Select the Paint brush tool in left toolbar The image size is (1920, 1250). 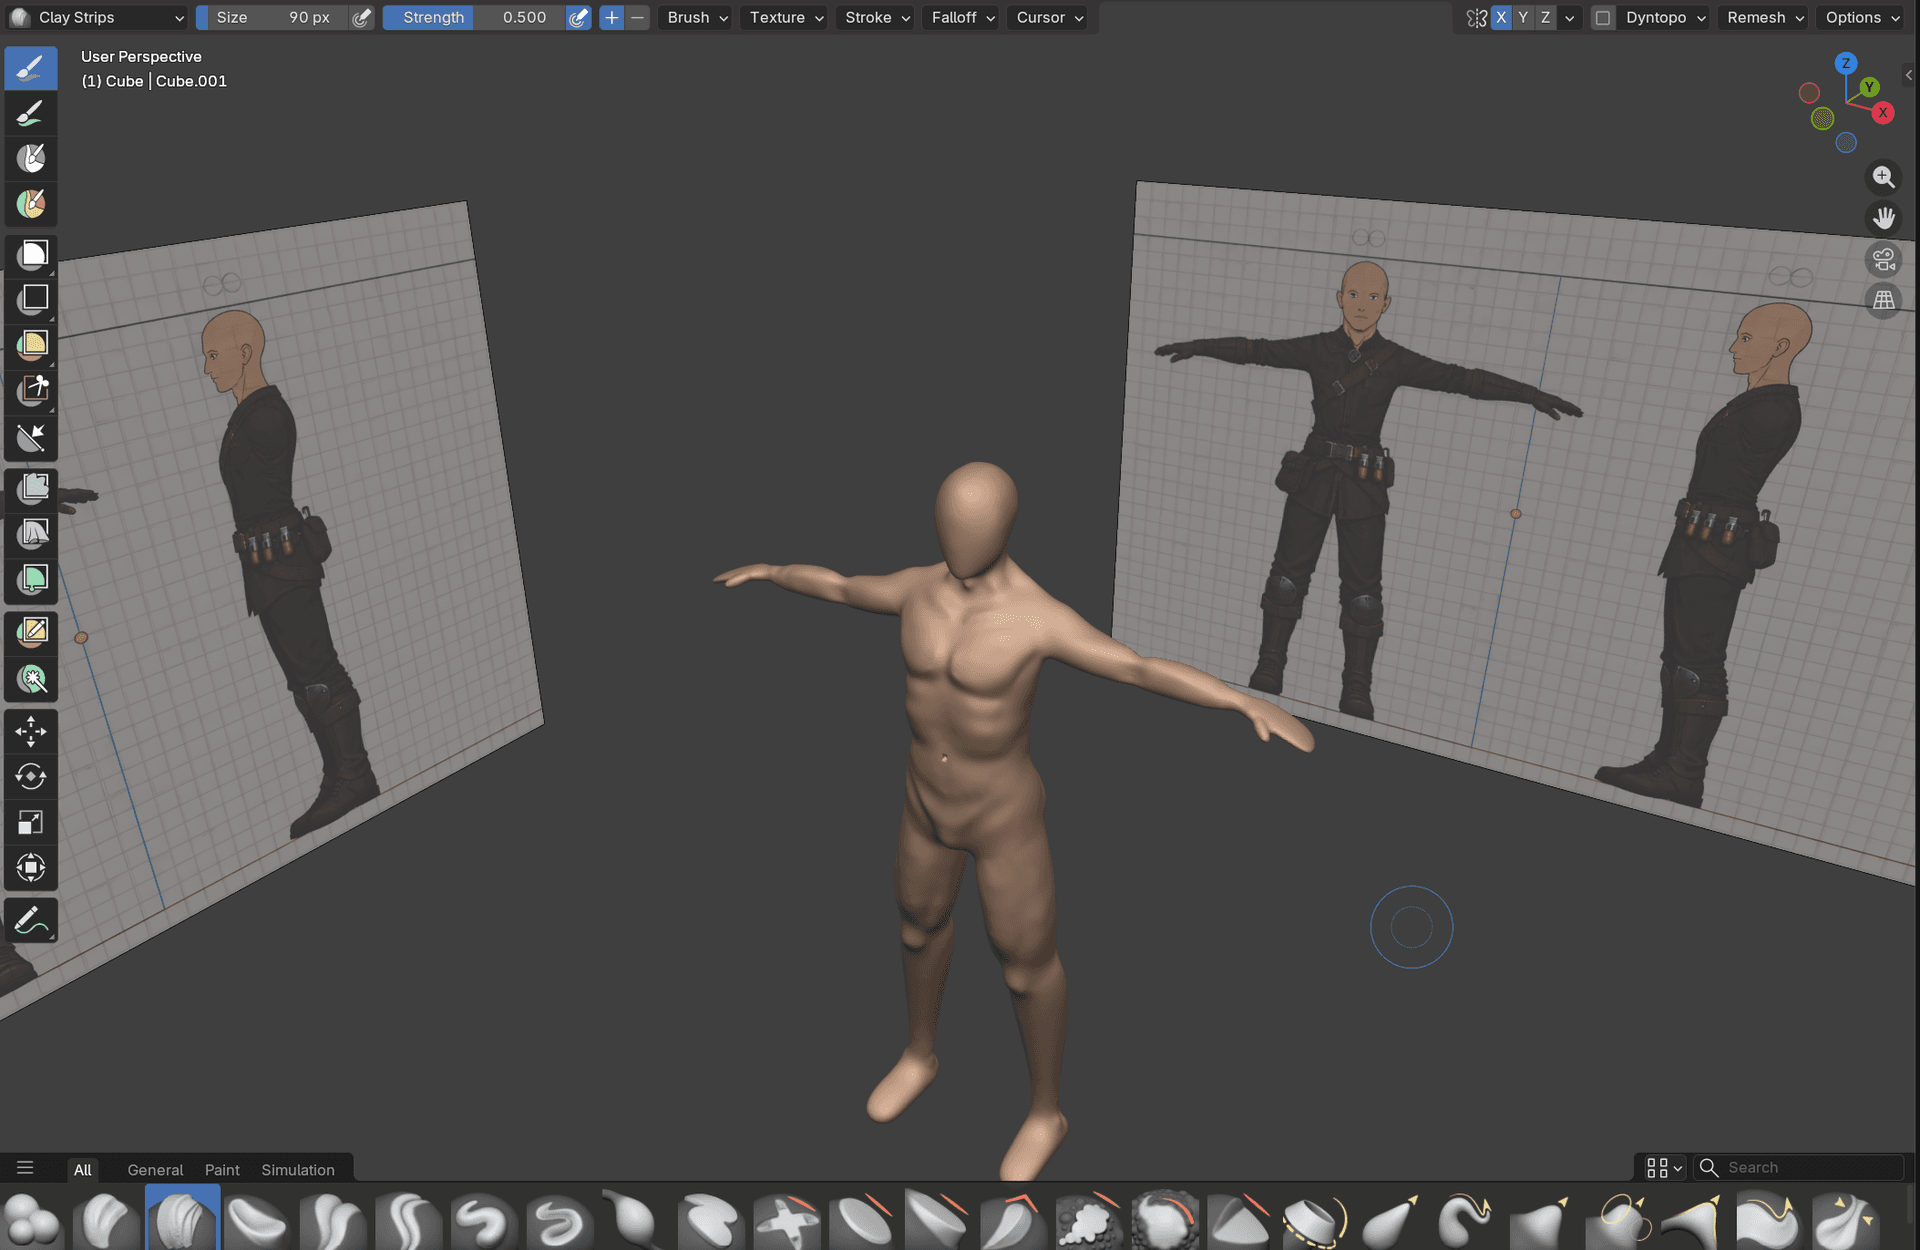point(31,114)
